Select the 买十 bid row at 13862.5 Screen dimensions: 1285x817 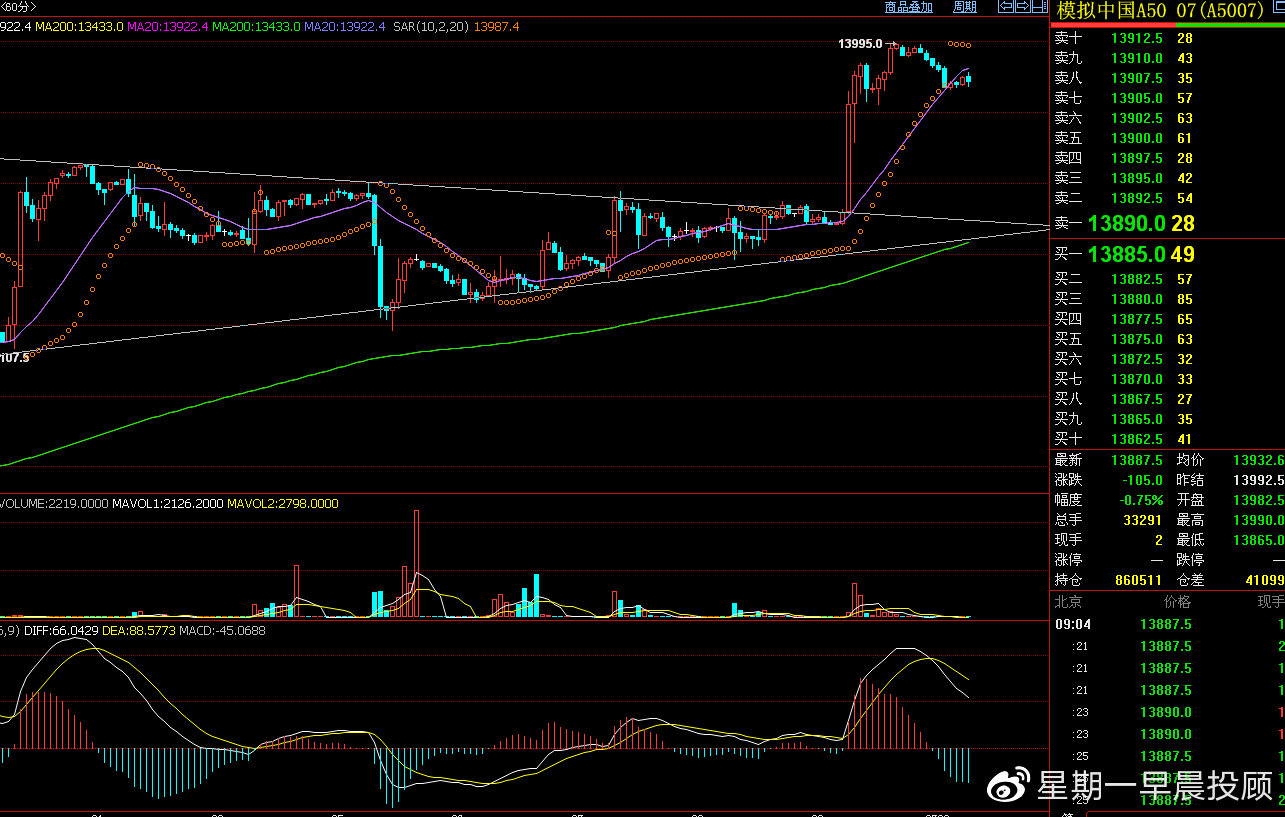click(x=1167, y=439)
